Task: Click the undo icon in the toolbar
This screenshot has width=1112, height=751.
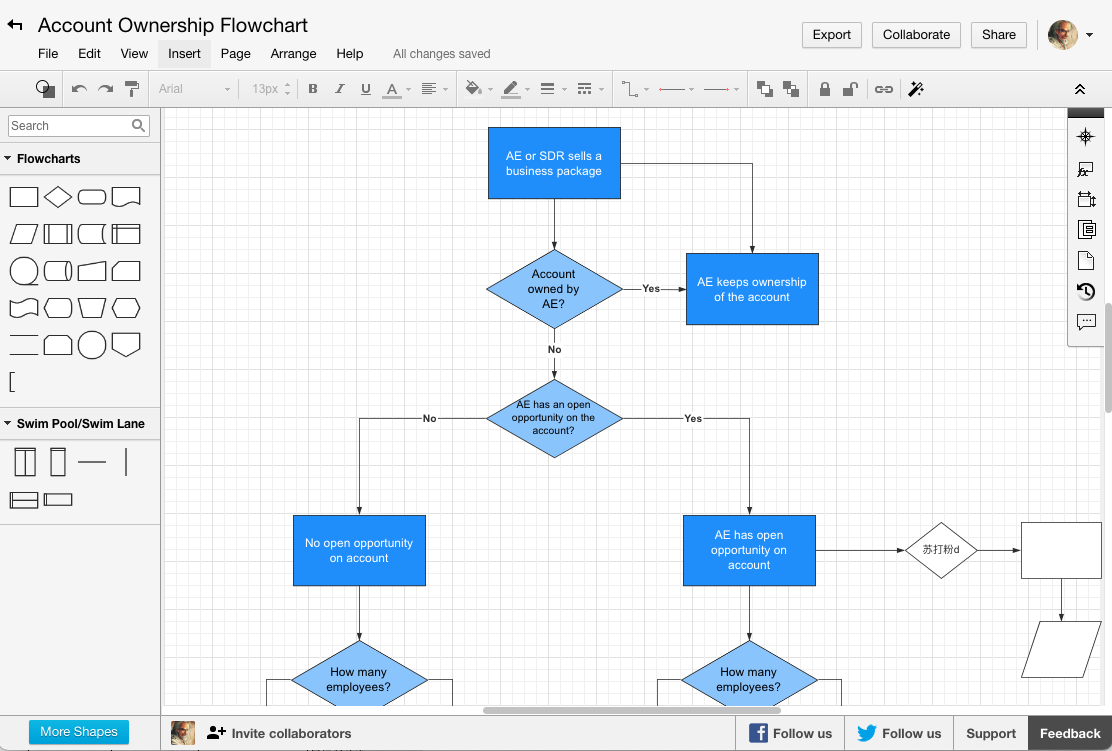Action: point(80,89)
